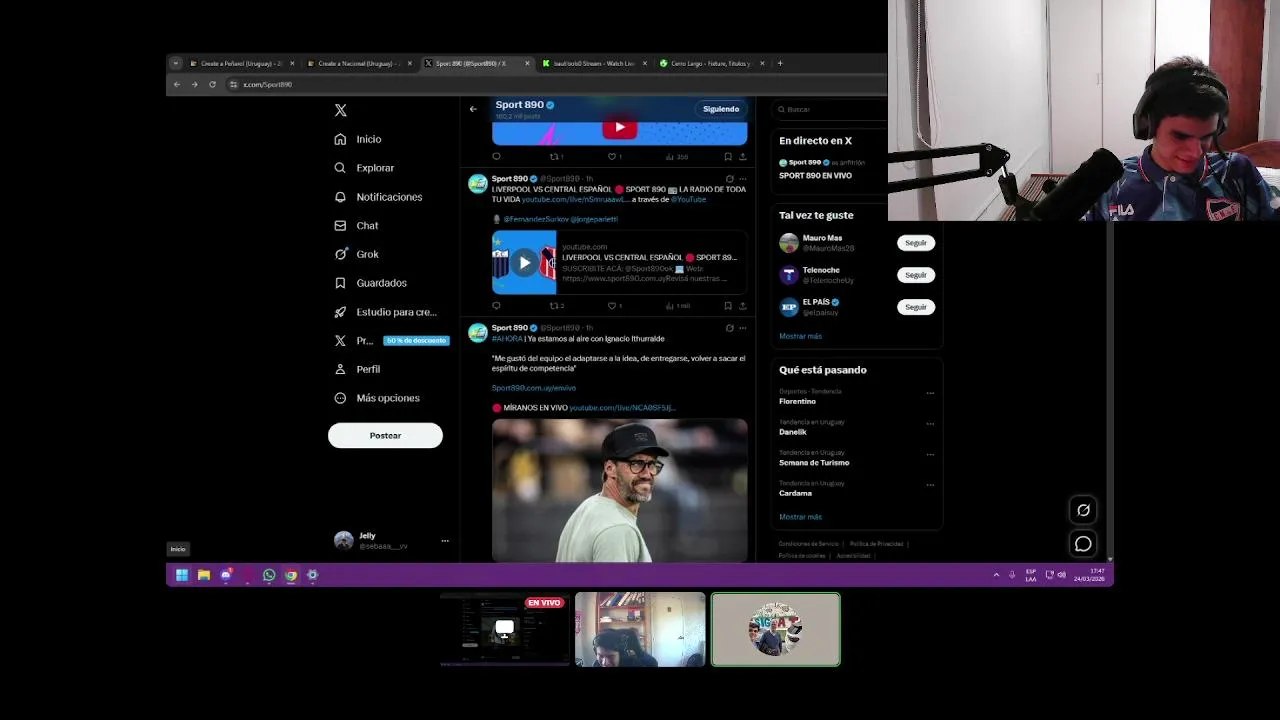1280x720 pixels.
Task: Open Danelik trend
Action: coord(792,432)
